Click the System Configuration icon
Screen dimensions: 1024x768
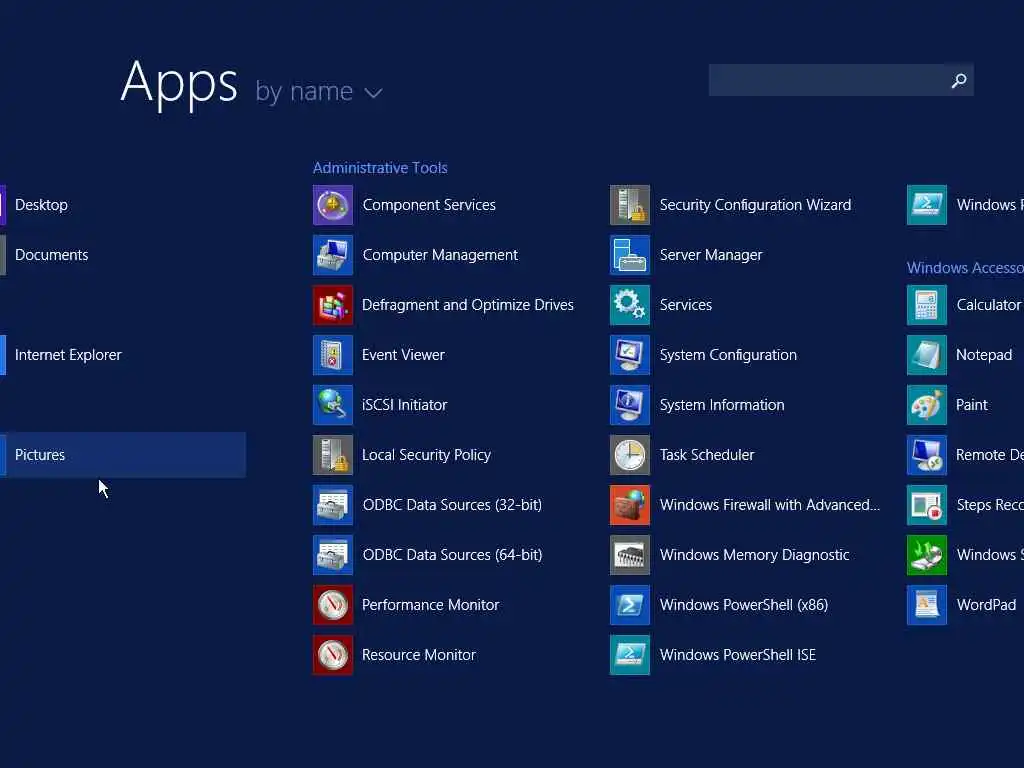point(630,355)
